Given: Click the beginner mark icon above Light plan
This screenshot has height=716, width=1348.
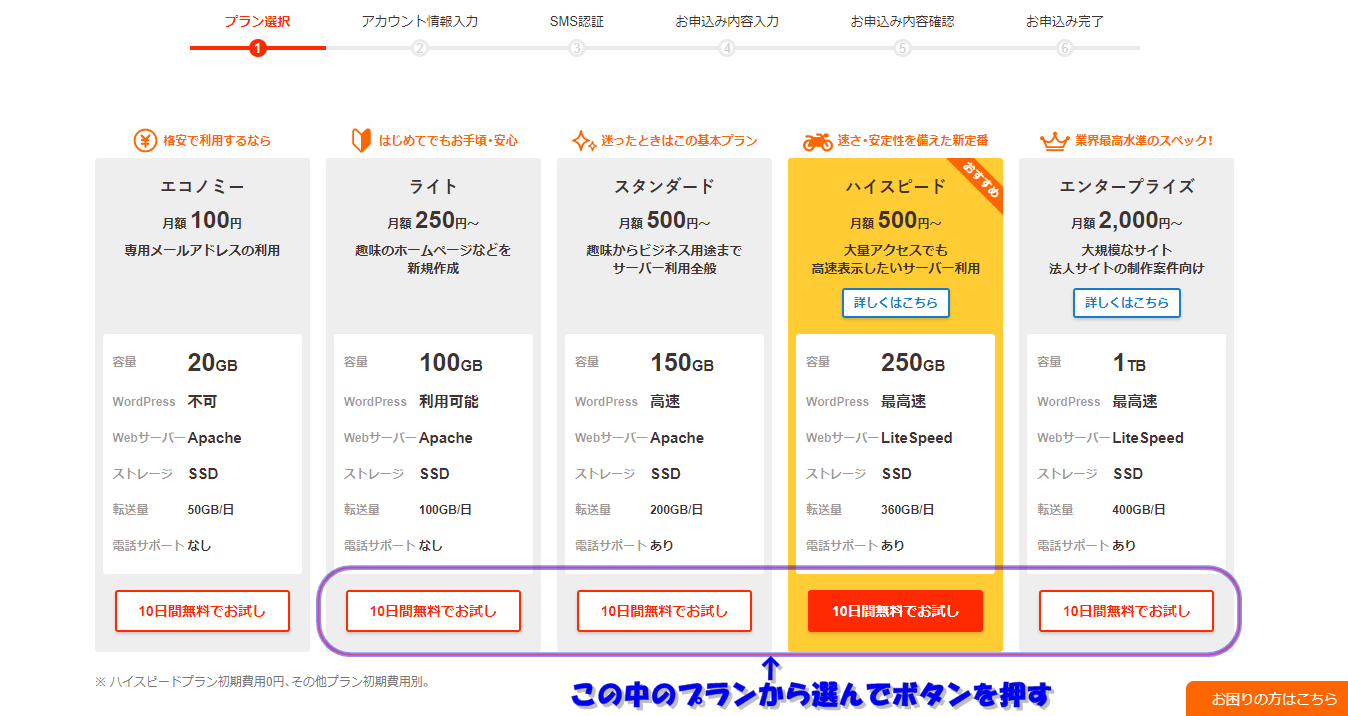Looking at the screenshot, I should [x=361, y=141].
